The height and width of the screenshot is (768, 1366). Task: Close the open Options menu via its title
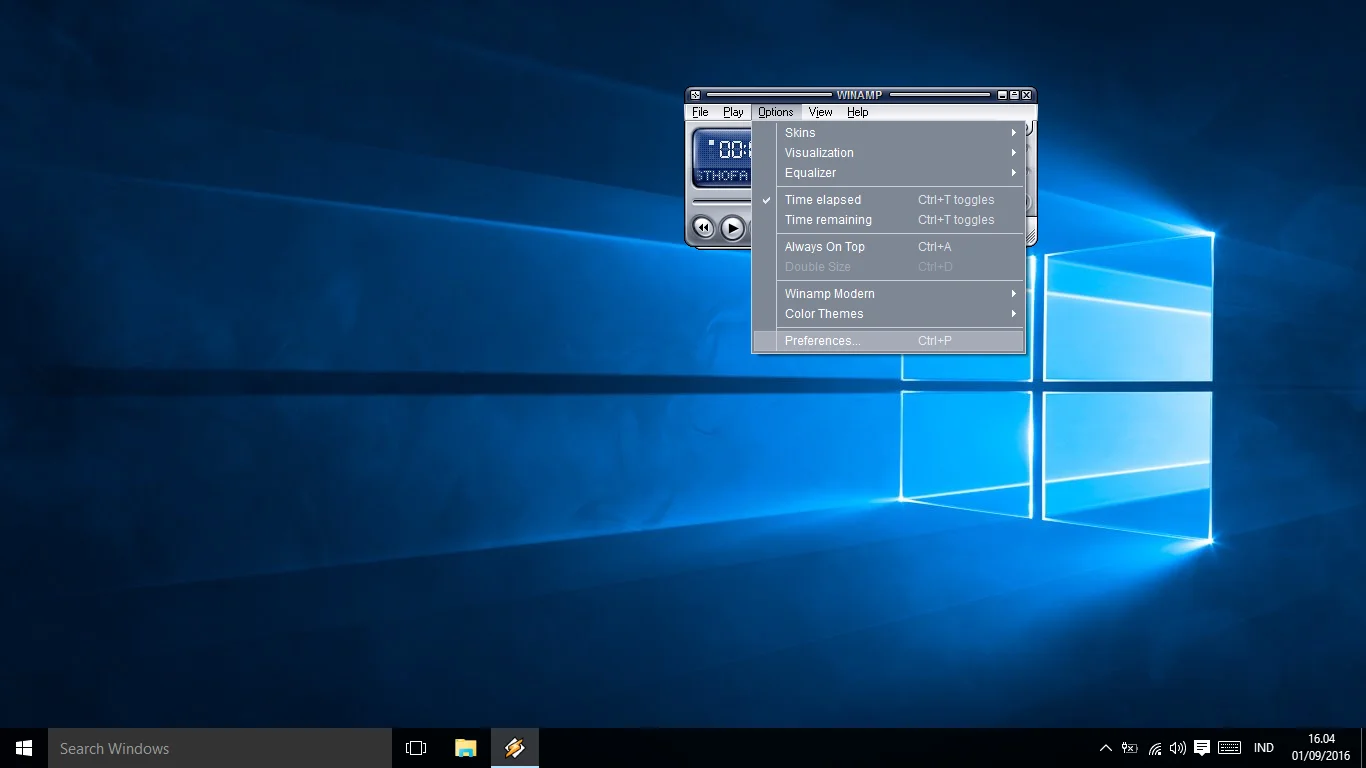click(x=775, y=112)
